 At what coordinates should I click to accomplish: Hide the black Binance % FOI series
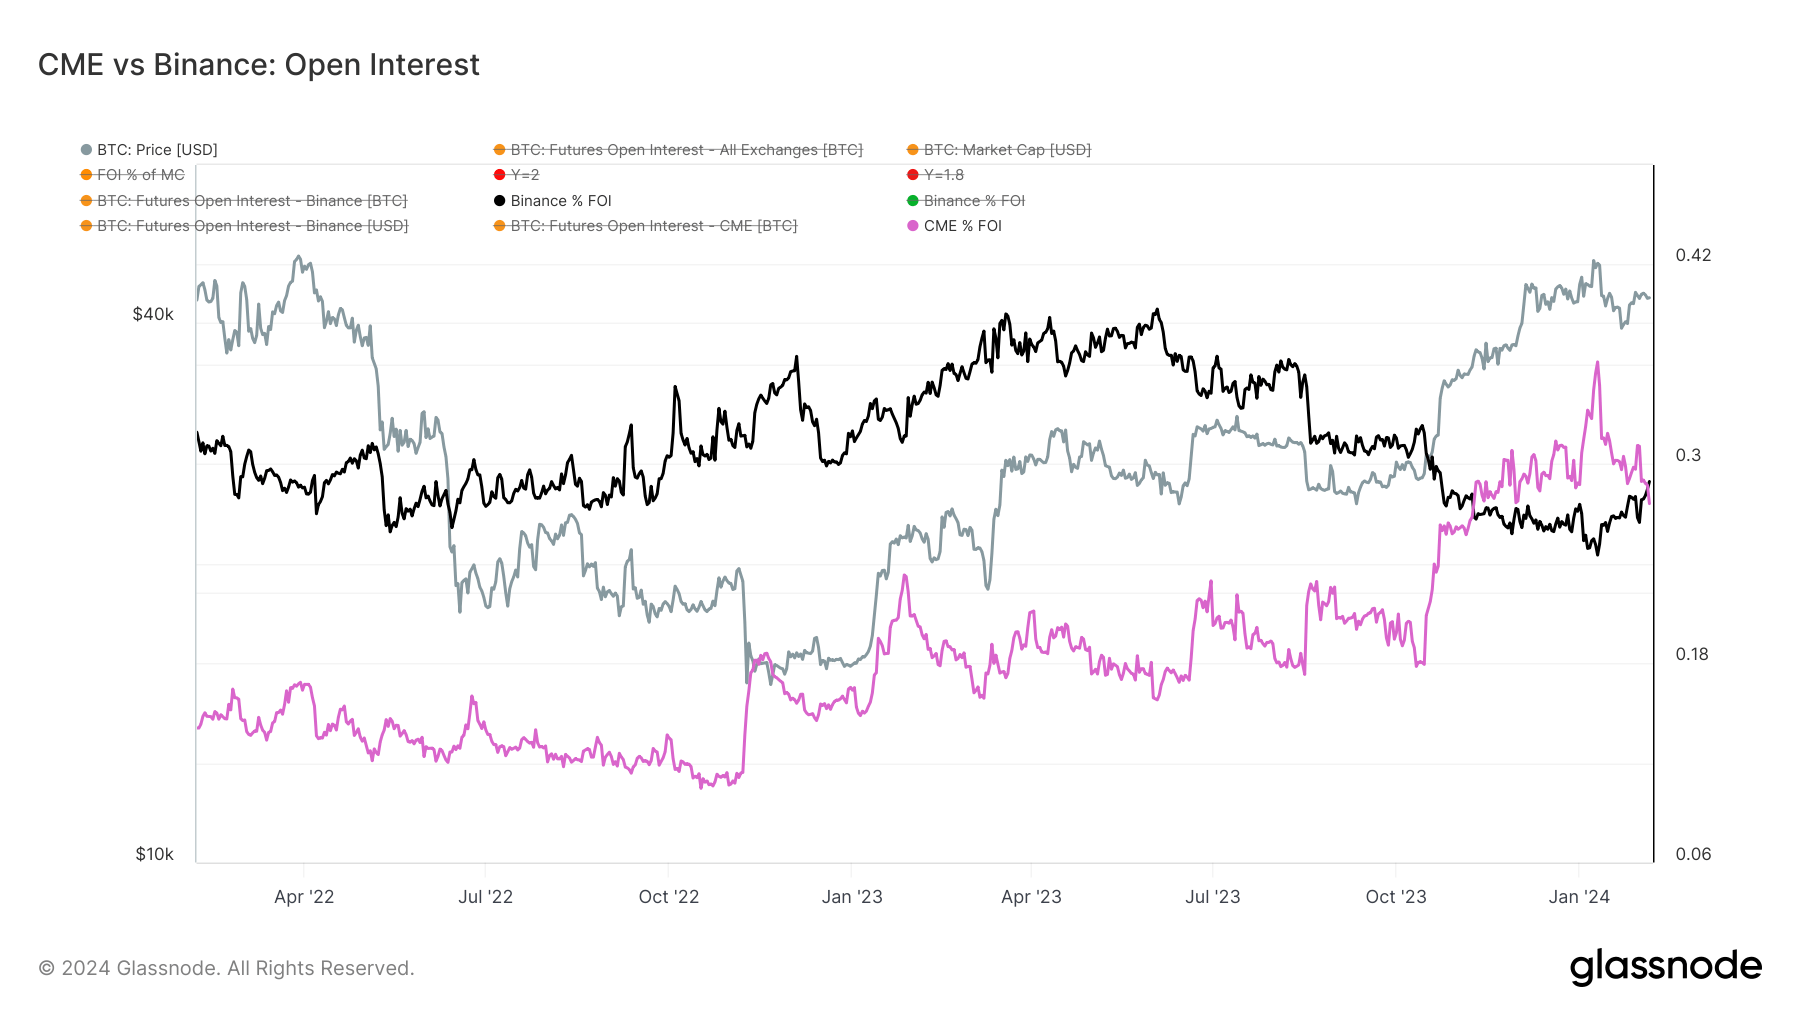point(561,201)
